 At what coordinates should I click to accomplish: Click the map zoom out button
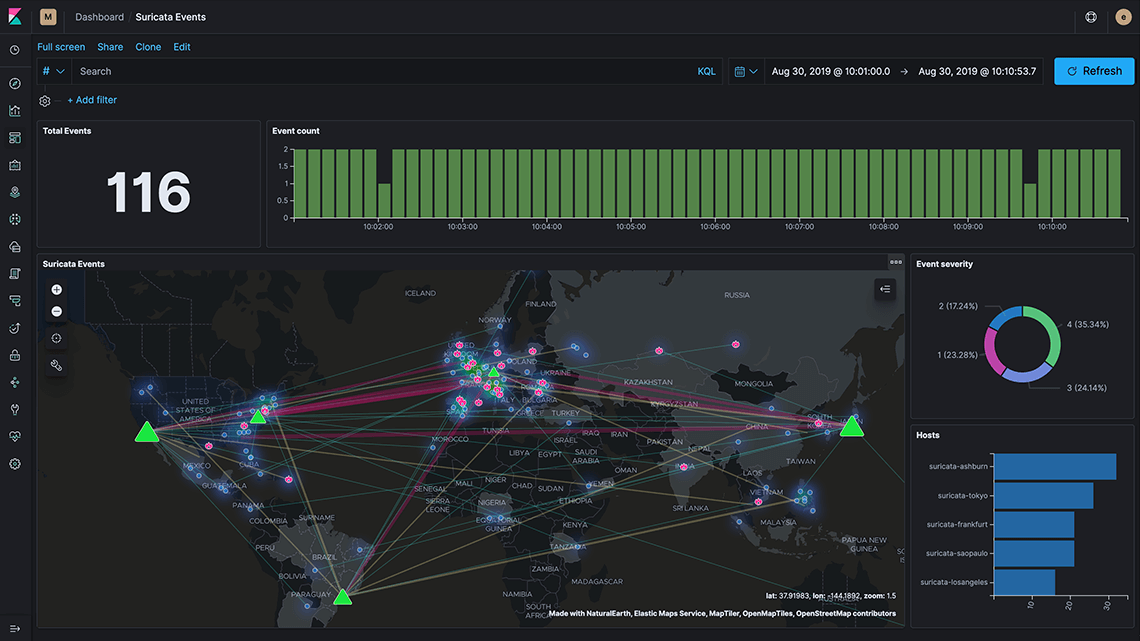[57, 312]
